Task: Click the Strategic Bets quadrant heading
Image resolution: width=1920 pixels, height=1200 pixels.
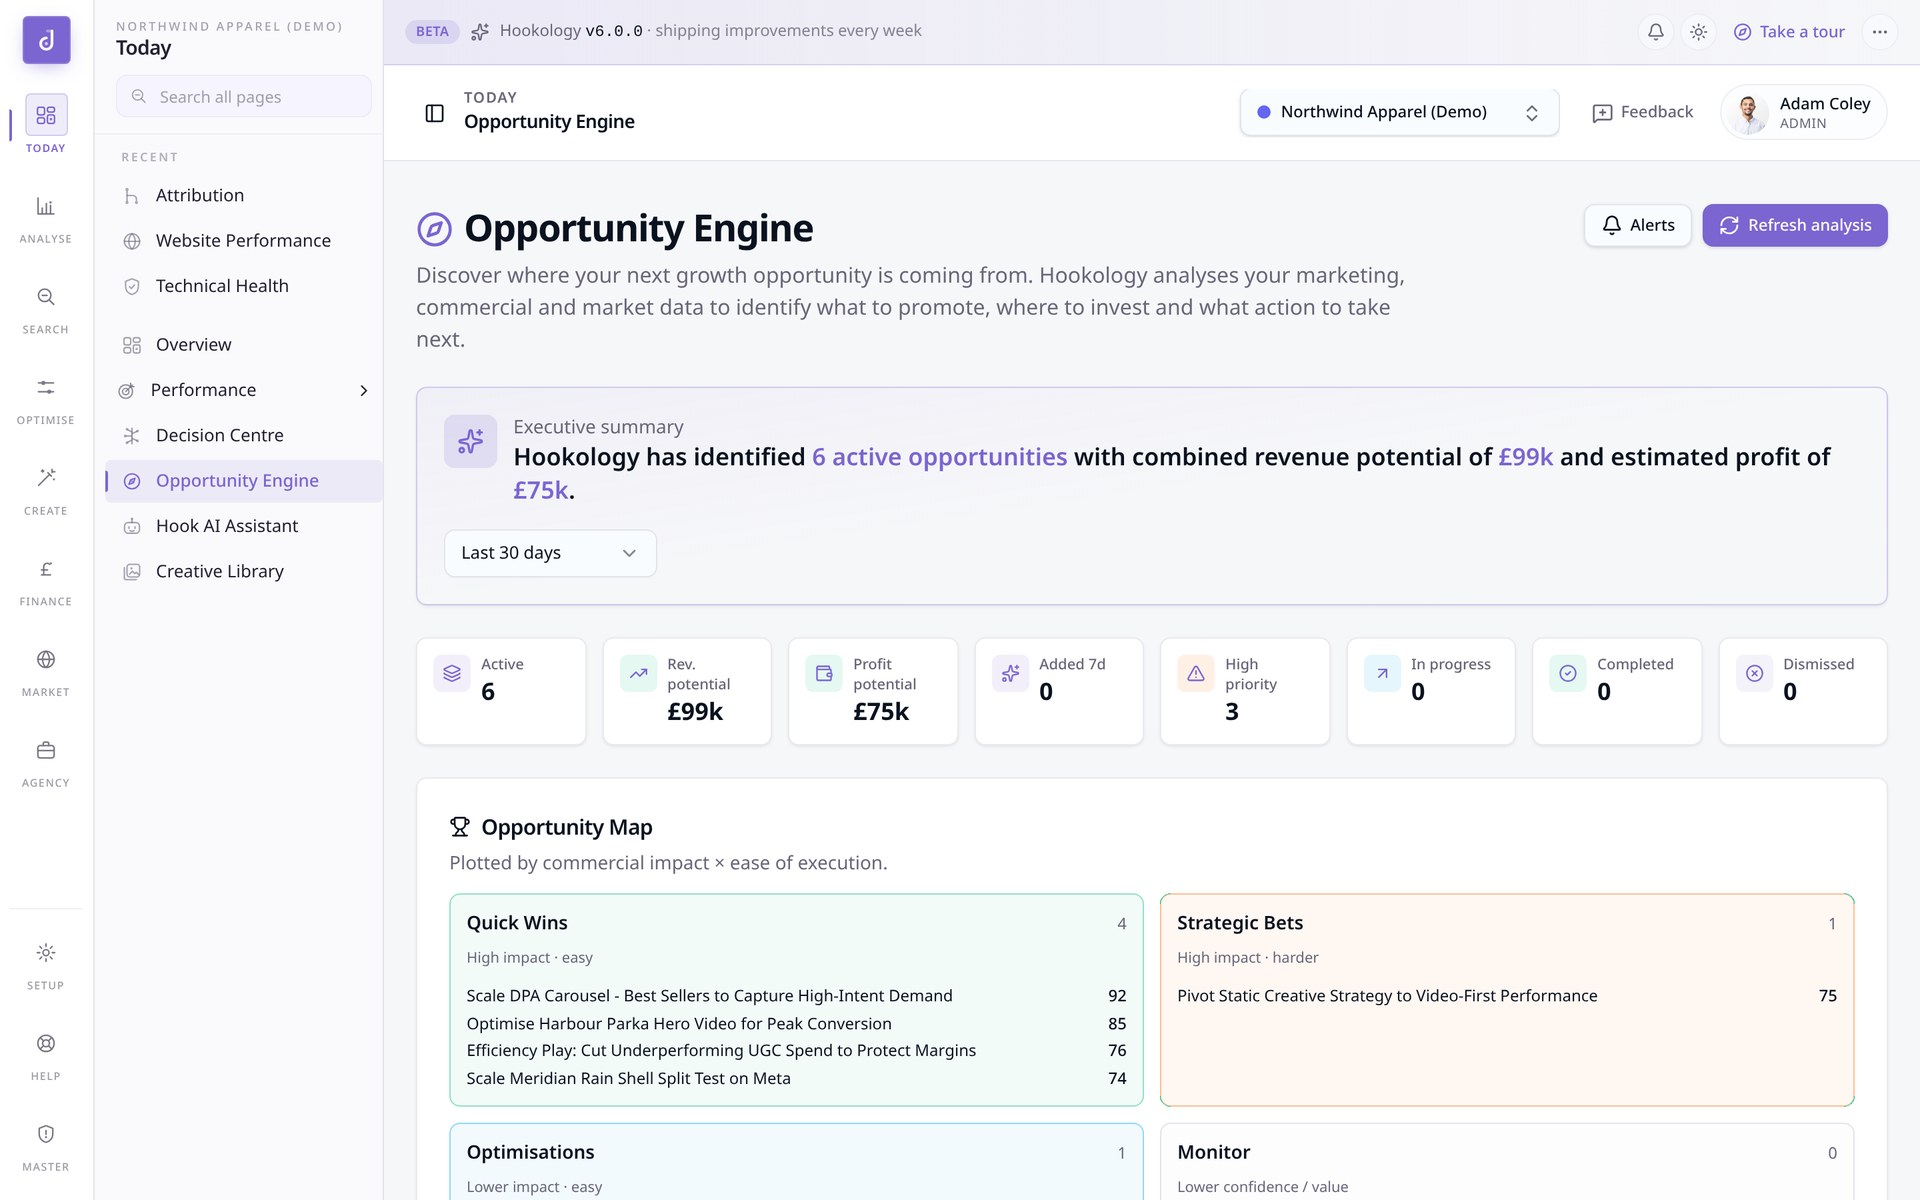Action: coord(1240,923)
